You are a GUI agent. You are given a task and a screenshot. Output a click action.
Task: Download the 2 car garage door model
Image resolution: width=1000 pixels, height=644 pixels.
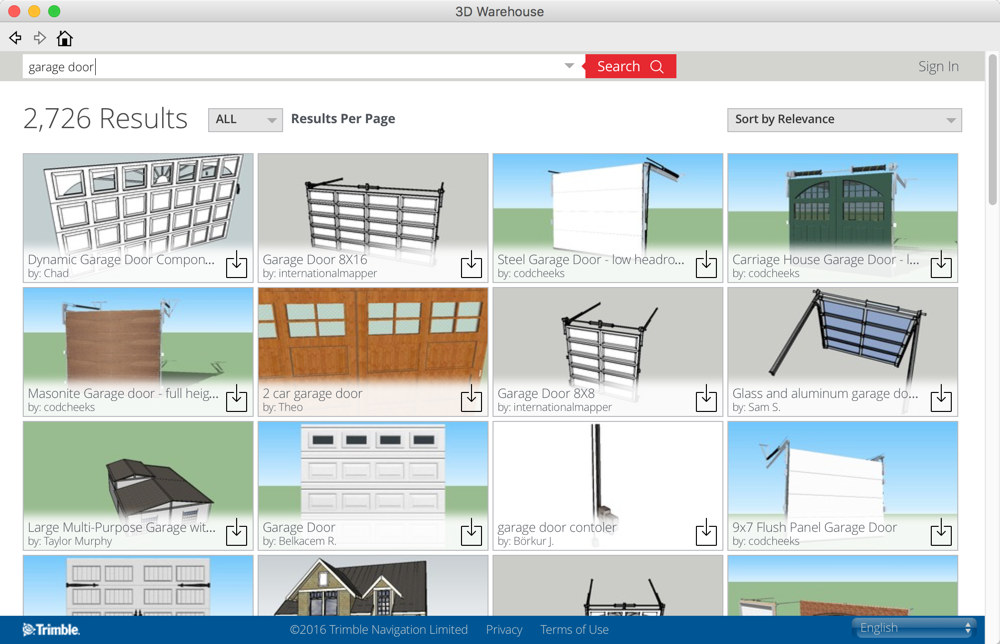471,398
